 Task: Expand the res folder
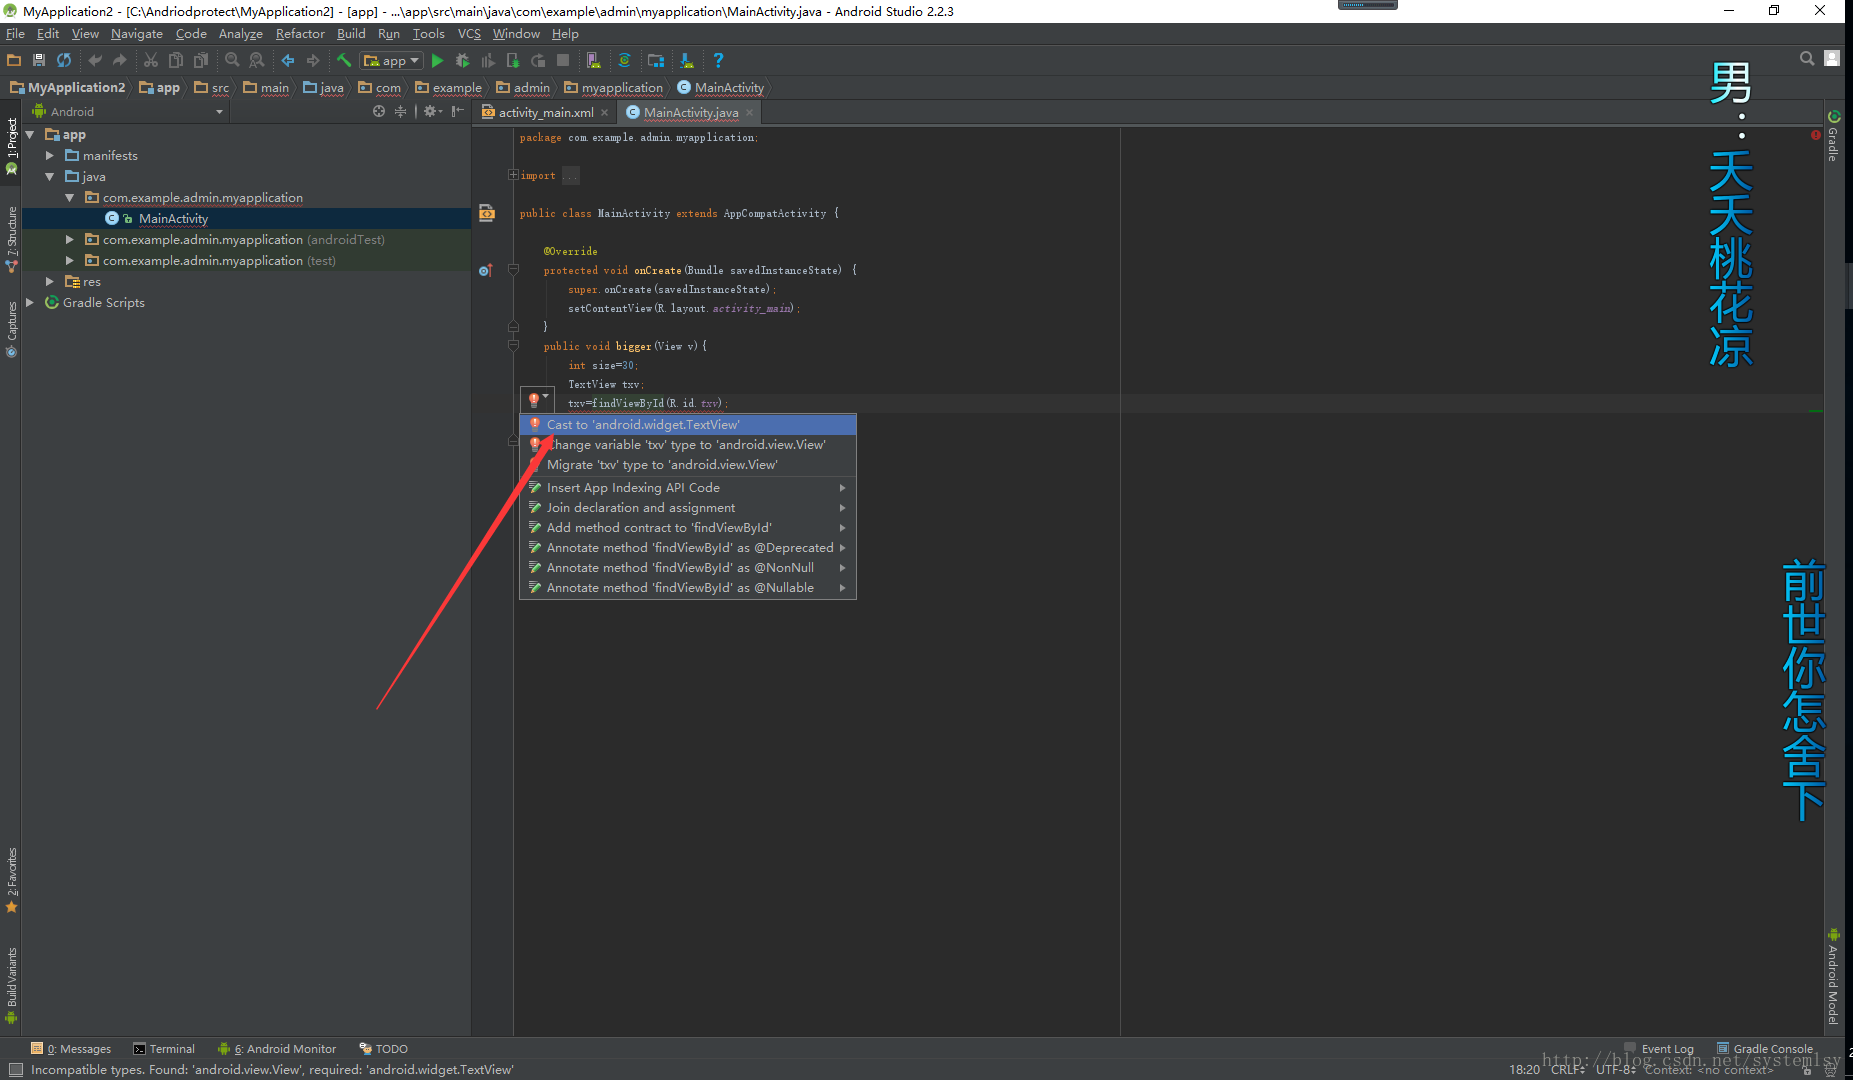(50, 281)
